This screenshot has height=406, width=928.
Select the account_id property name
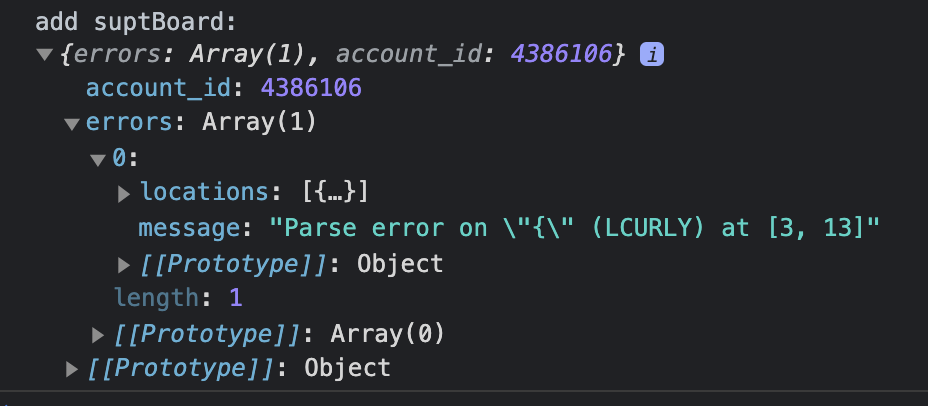159,89
